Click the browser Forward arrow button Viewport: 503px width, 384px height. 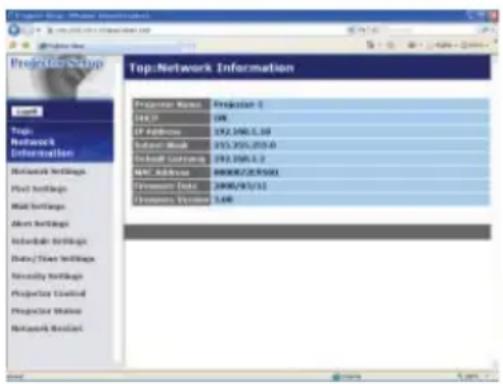point(28,30)
